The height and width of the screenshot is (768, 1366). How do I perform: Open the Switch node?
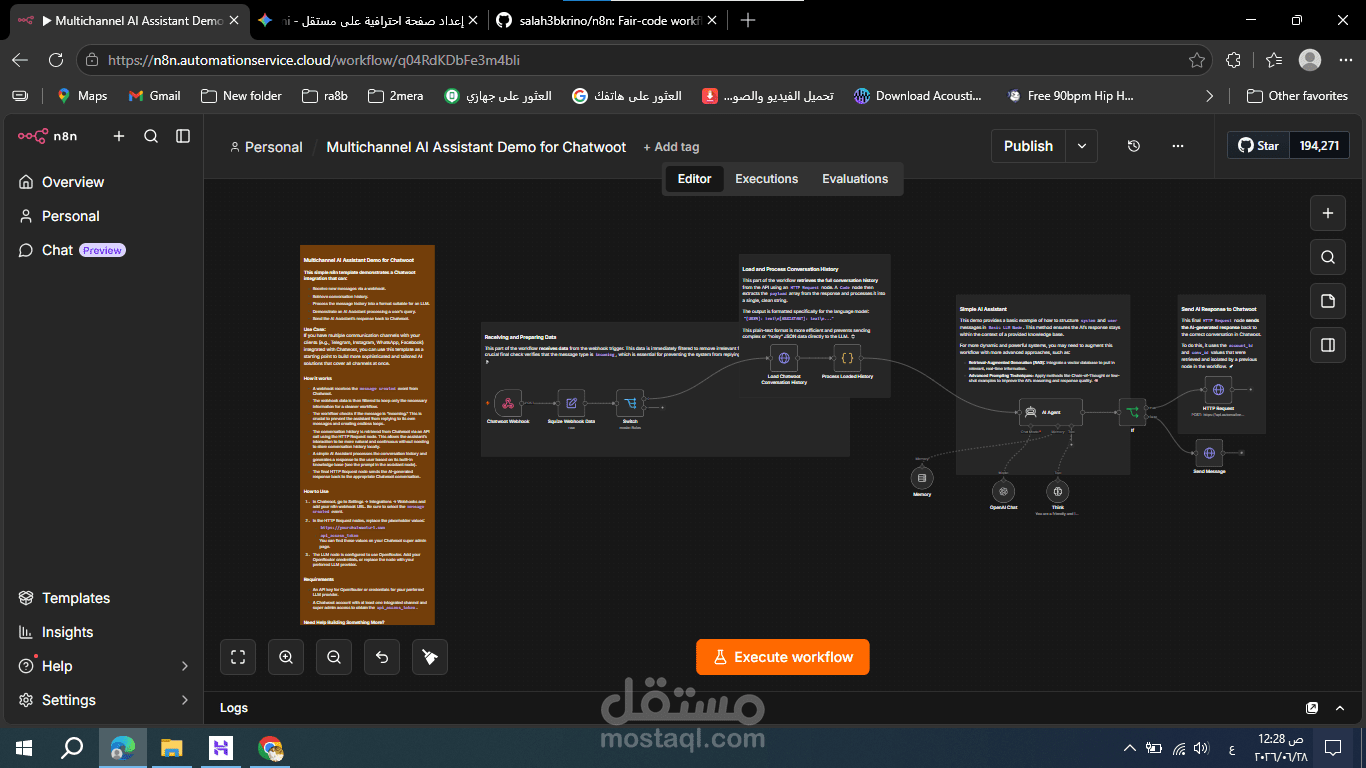[630, 403]
